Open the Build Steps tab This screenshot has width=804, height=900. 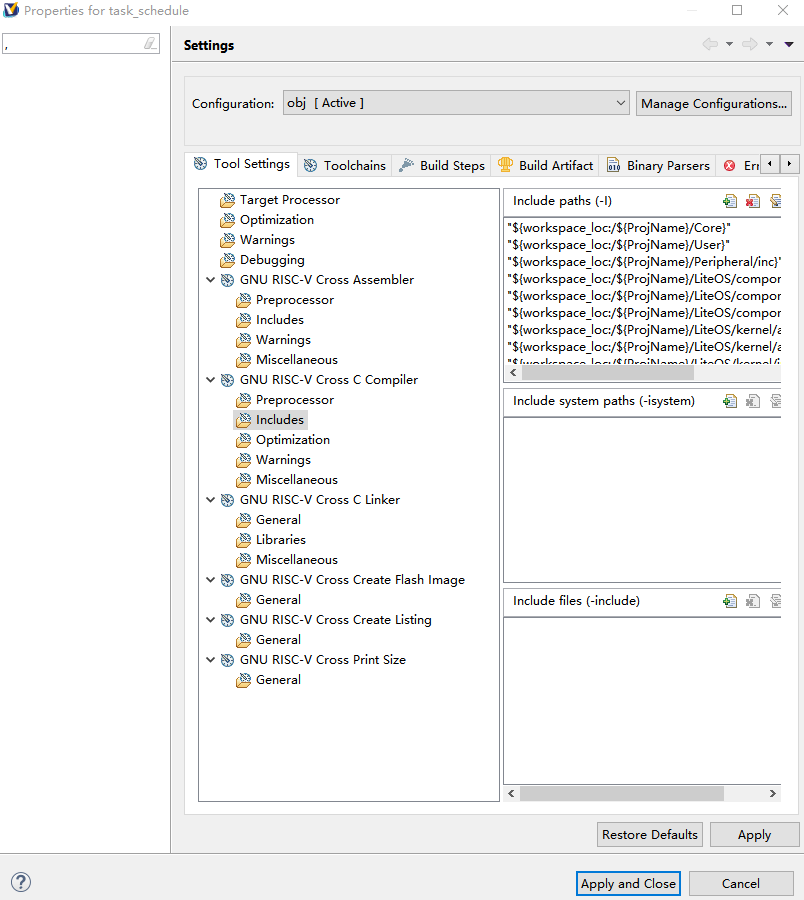442,165
